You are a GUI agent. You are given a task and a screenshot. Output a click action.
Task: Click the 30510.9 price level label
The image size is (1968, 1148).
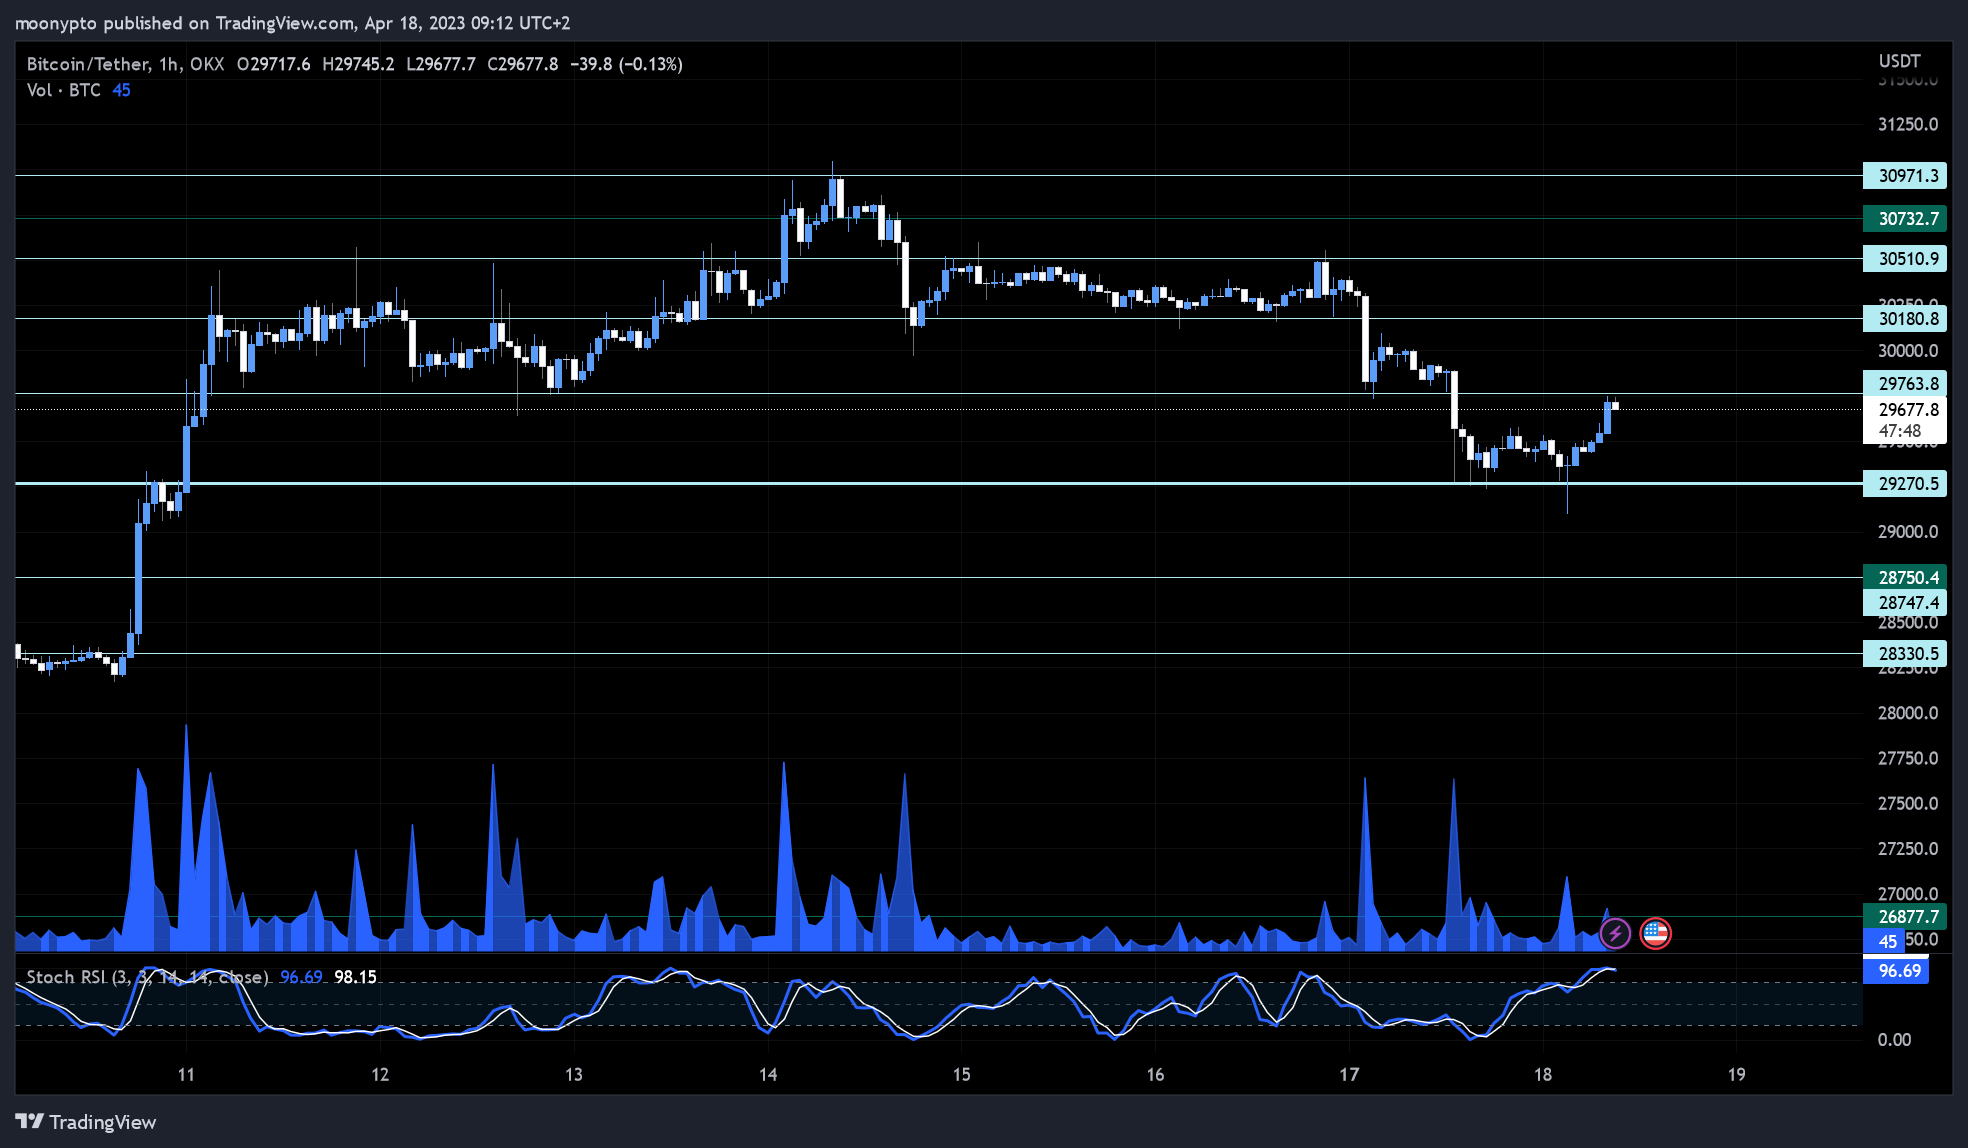click(x=1905, y=259)
